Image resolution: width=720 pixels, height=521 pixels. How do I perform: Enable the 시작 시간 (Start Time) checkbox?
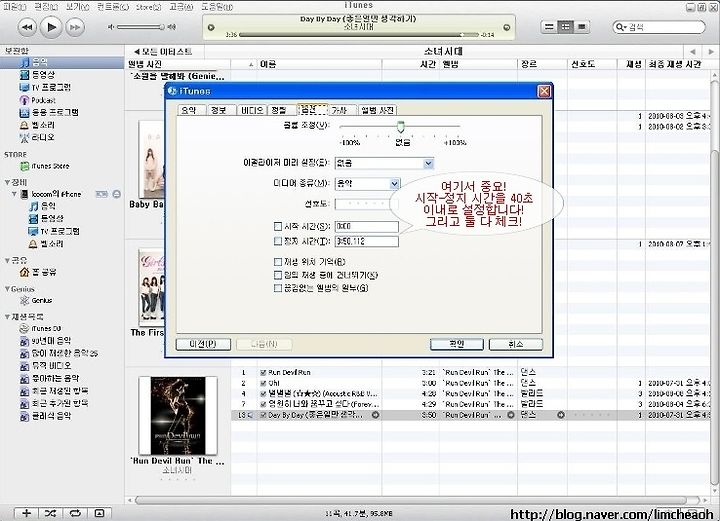[277, 226]
